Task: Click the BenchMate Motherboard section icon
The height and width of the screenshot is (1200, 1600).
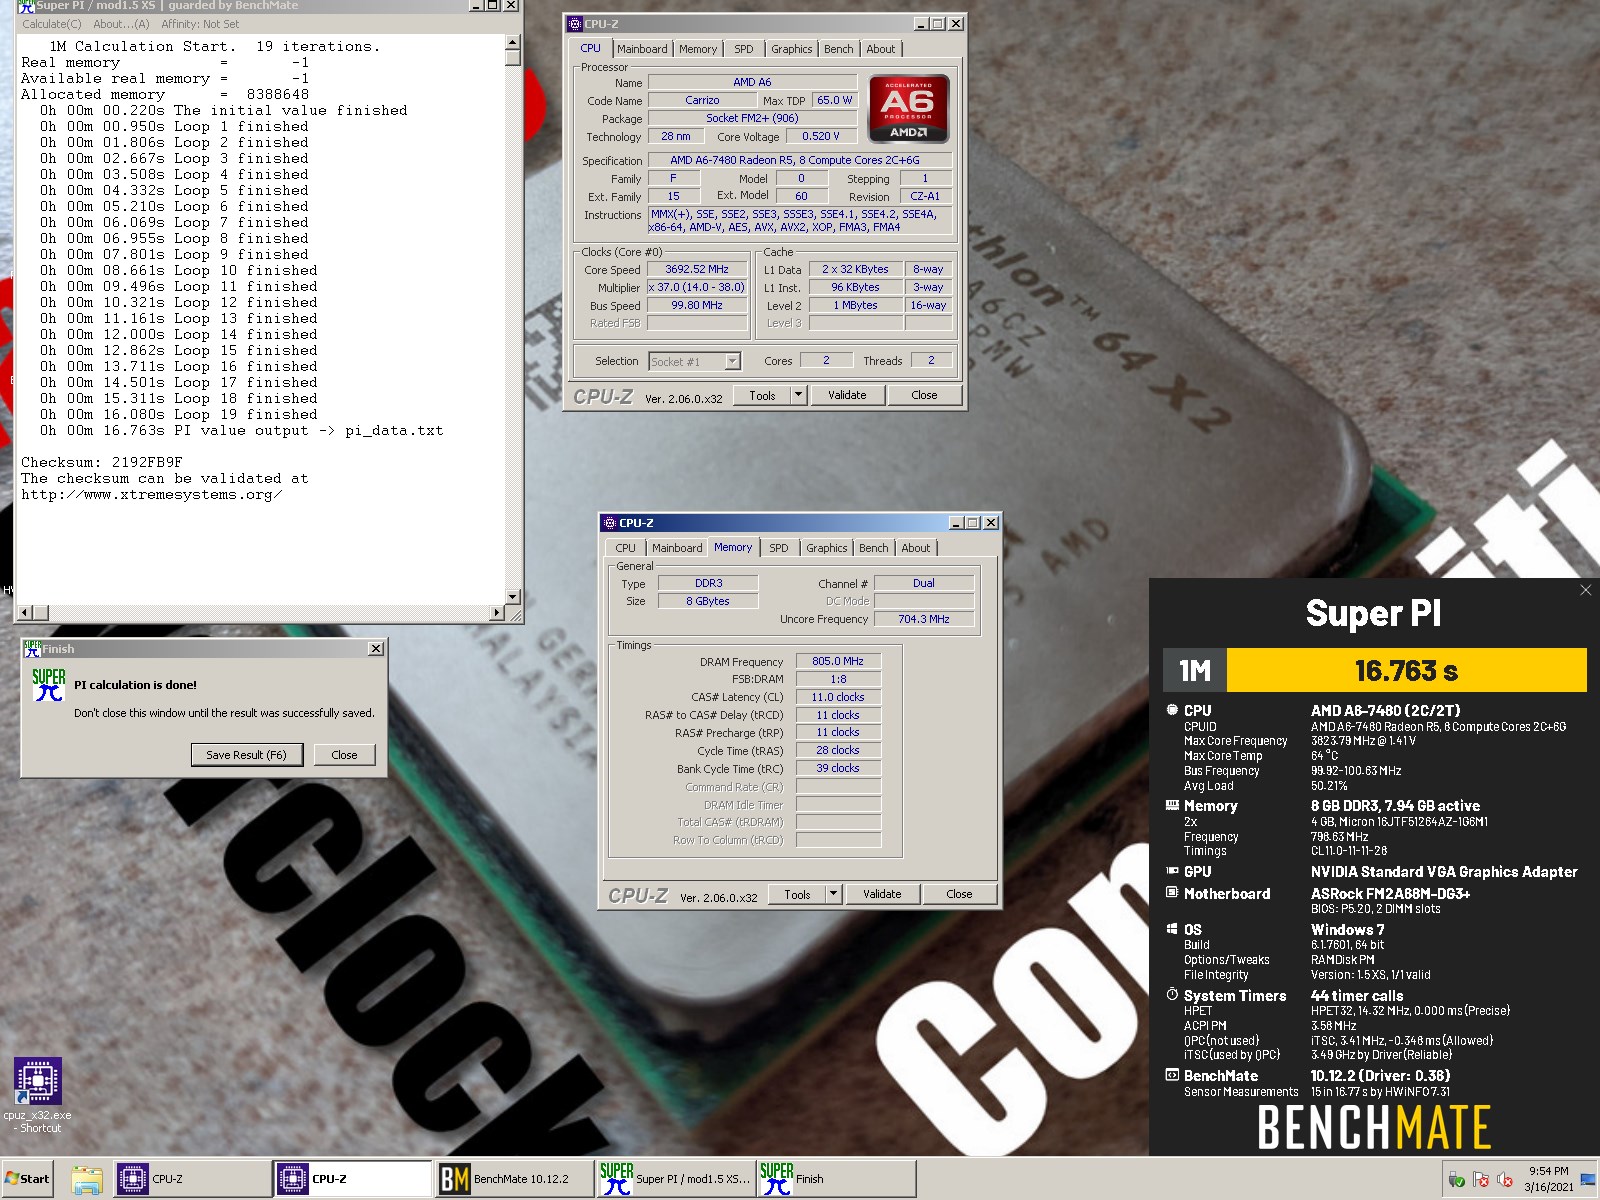Action: 1172,893
